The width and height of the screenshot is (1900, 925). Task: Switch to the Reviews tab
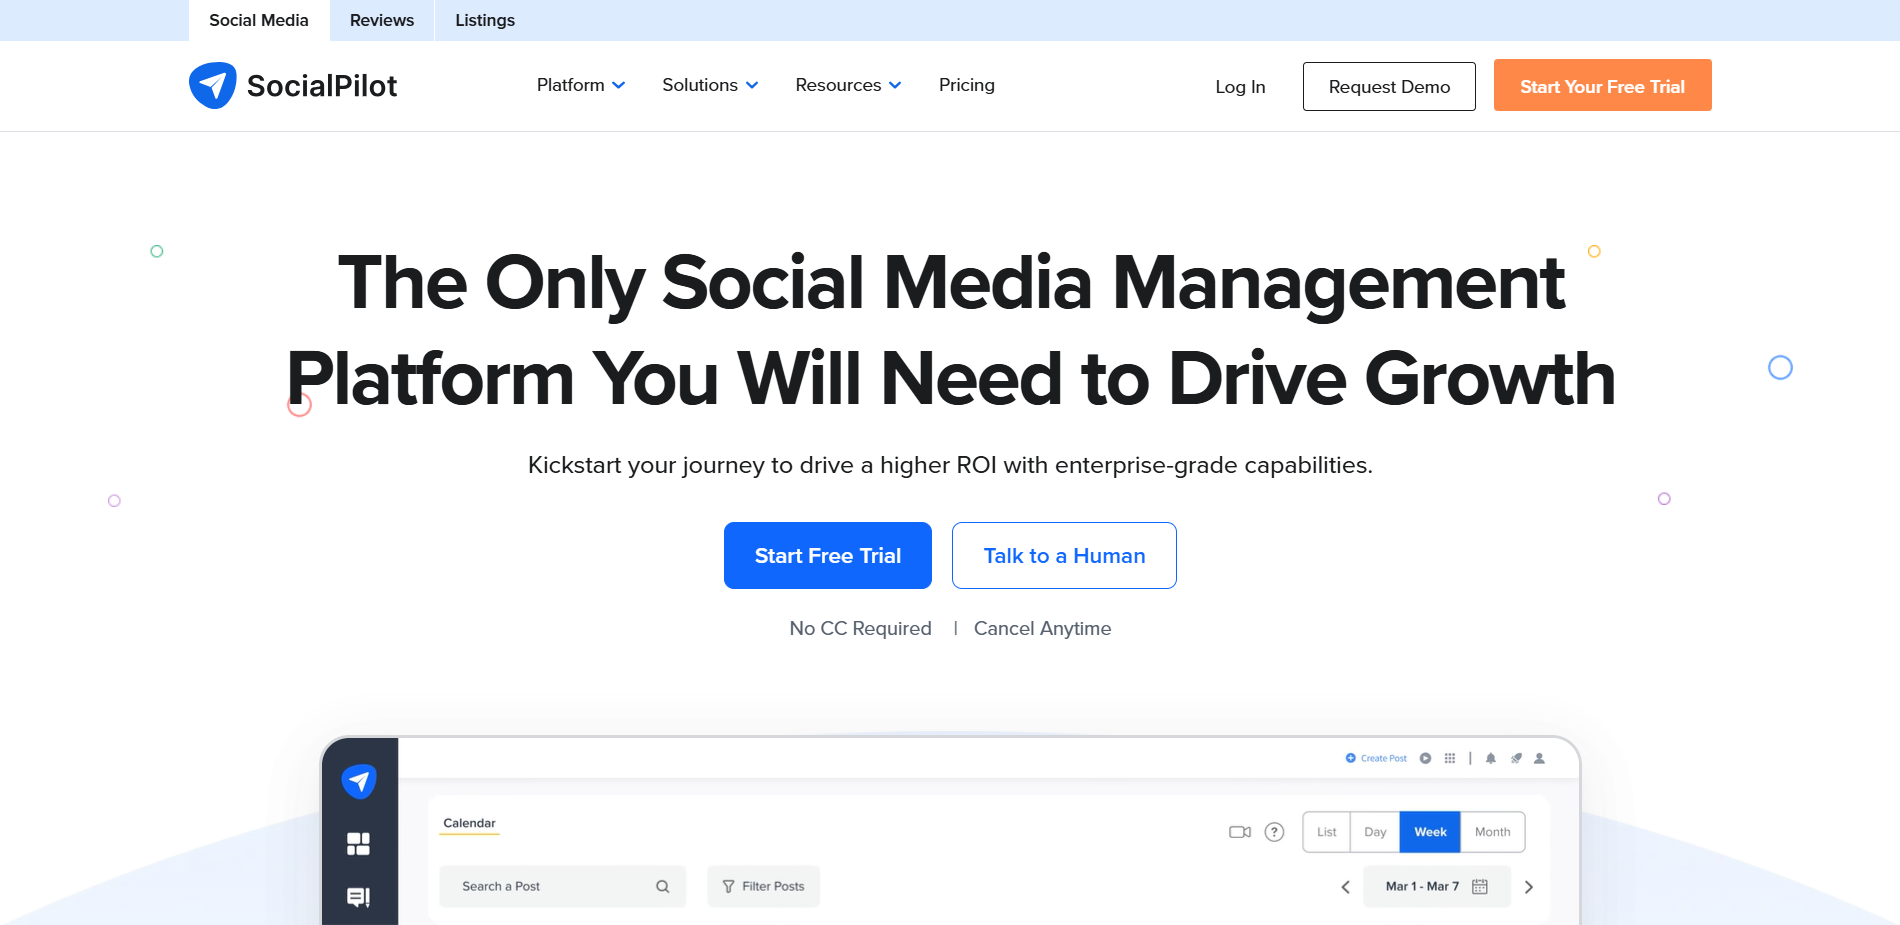click(382, 20)
